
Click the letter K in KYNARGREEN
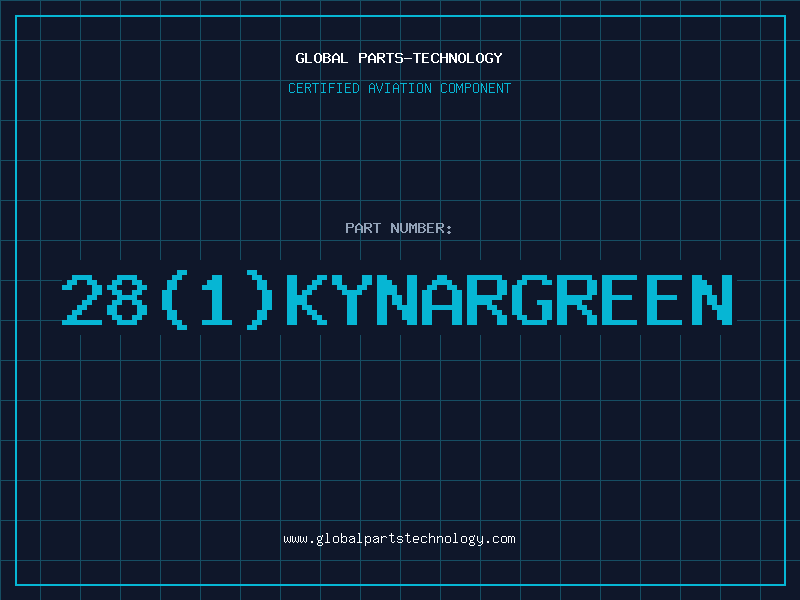[x=307, y=300]
